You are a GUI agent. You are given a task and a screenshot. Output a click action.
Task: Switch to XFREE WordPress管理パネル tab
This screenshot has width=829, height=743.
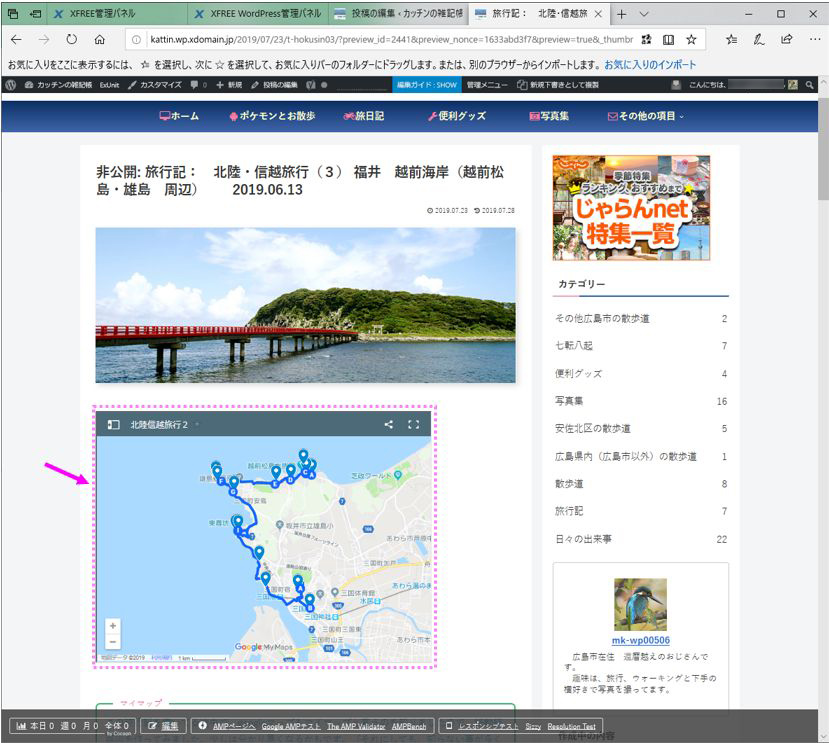(258, 14)
